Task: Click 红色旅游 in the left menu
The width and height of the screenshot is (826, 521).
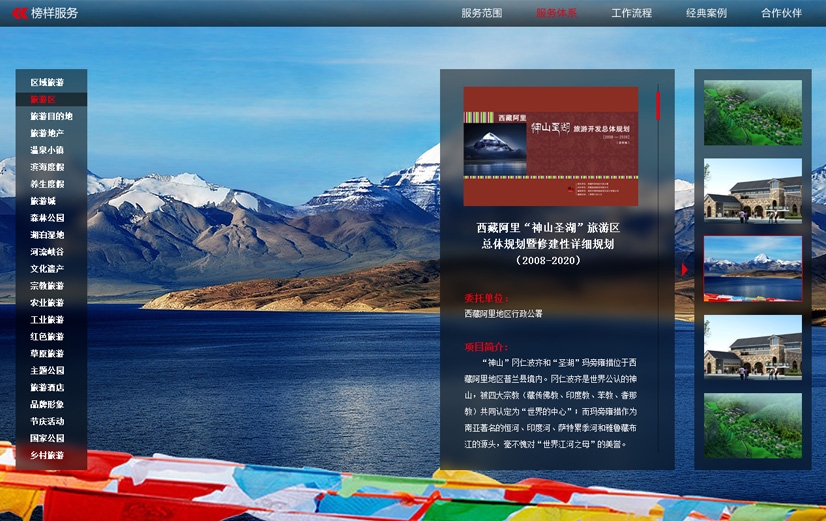Action: [x=47, y=337]
